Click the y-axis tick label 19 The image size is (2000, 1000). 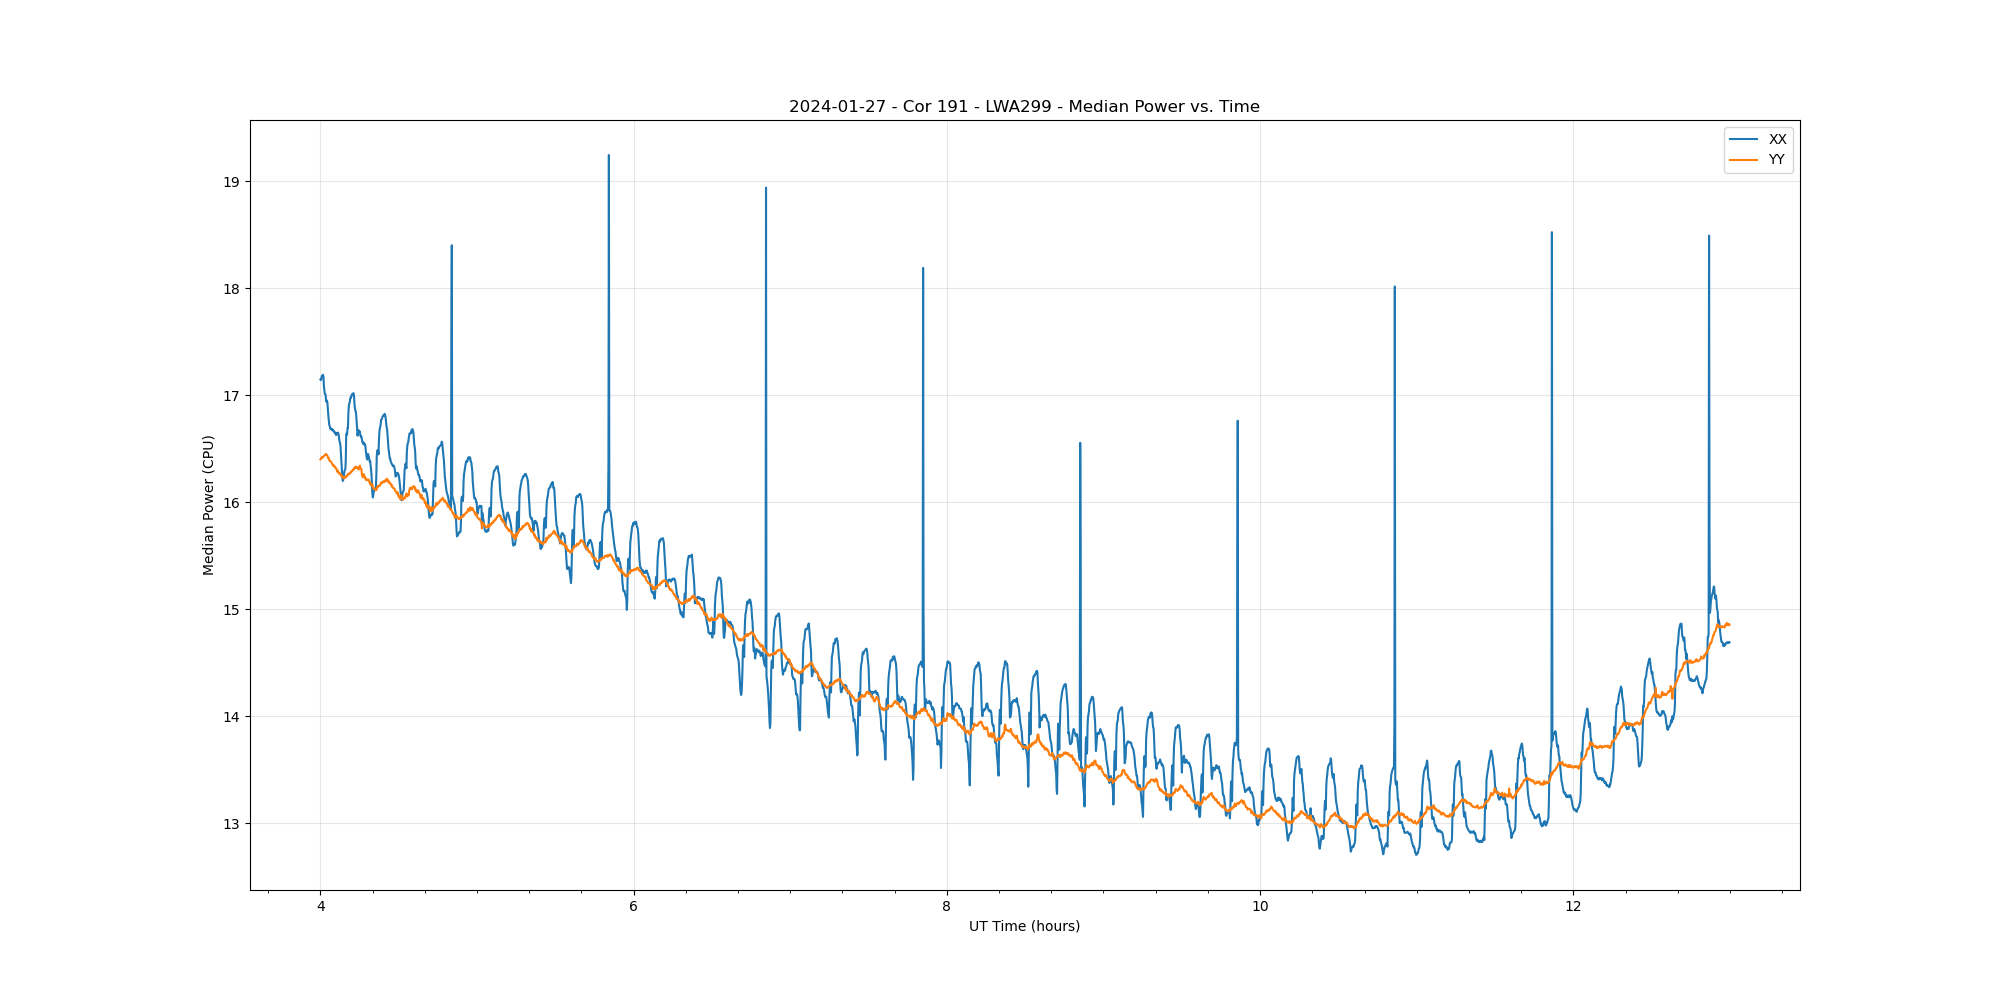click(232, 182)
